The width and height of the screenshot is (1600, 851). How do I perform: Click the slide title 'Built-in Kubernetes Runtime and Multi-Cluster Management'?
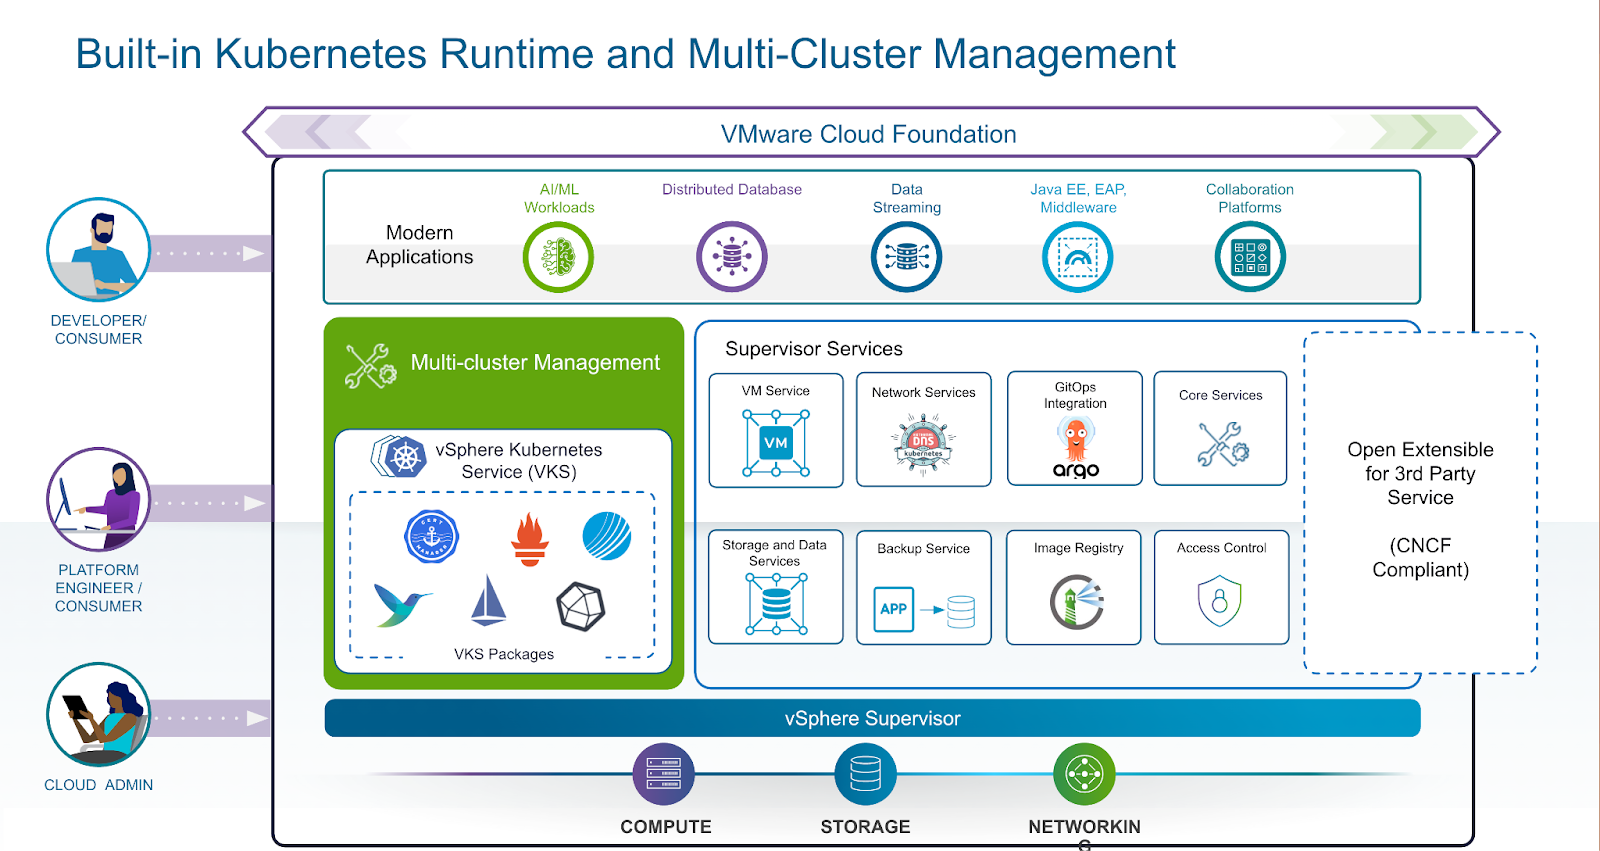[x=626, y=54]
